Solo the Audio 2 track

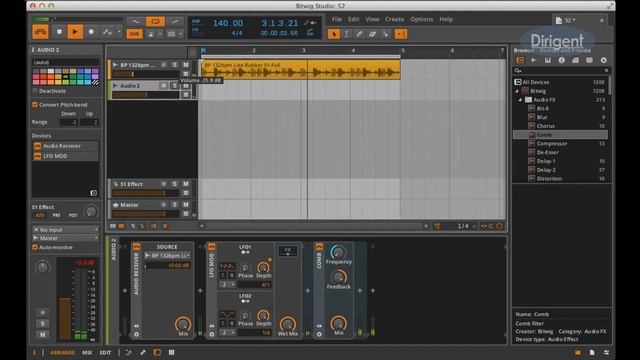pyautogui.click(x=175, y=86)
